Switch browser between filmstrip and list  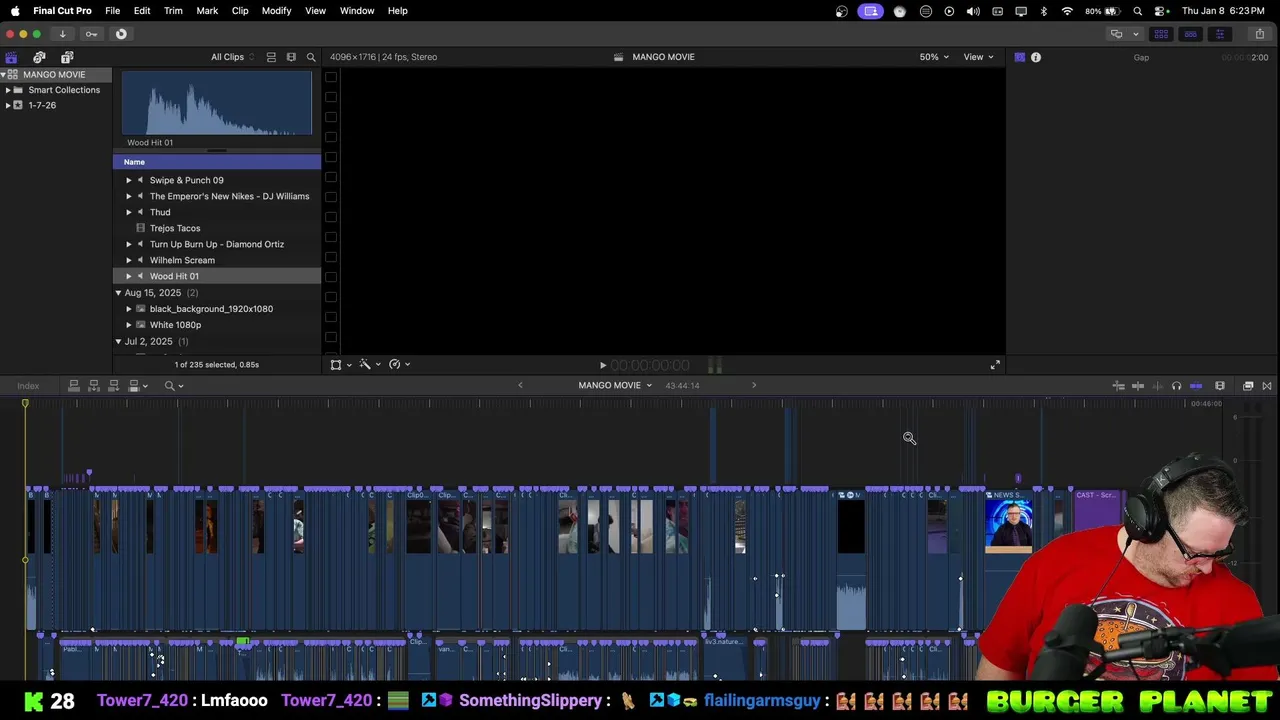point(271,57)
